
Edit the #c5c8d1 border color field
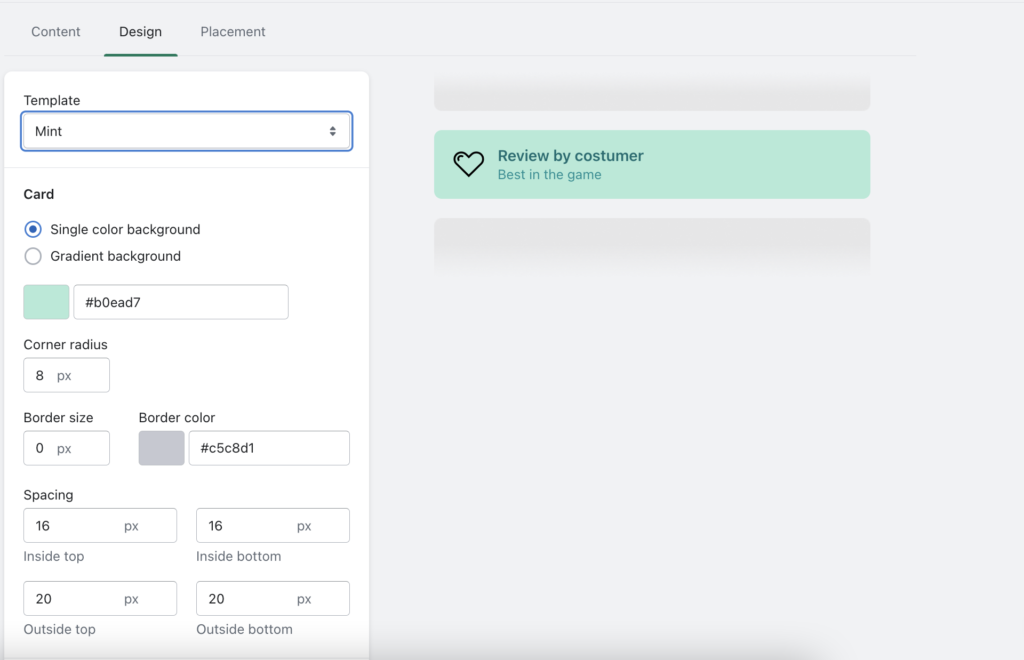point(269,448)
